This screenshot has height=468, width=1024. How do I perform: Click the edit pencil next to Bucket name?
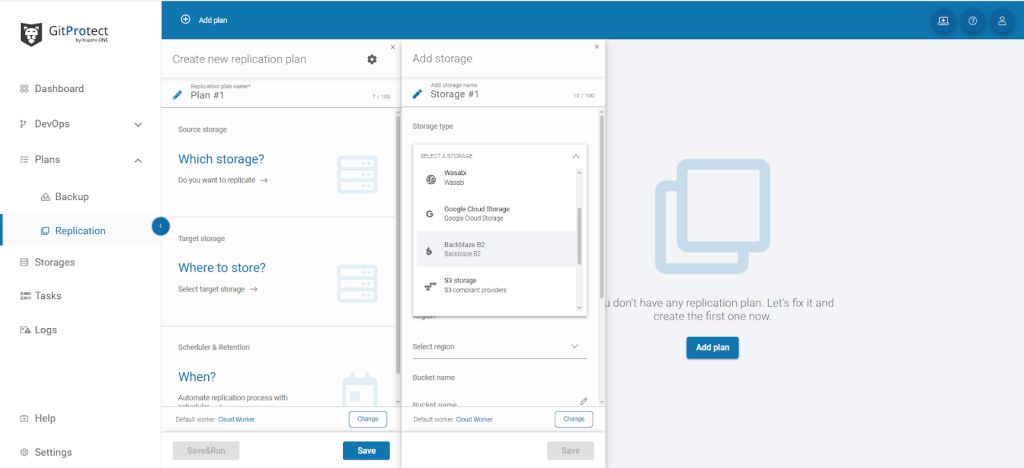583,401
